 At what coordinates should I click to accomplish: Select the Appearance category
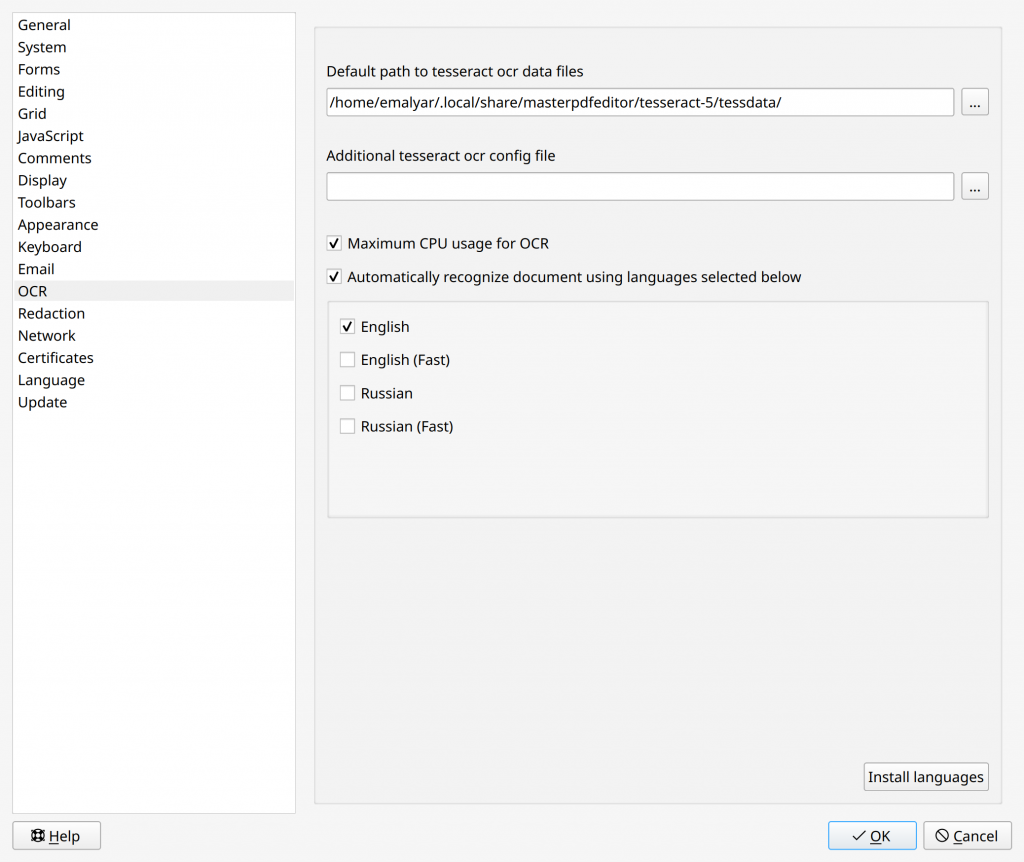pyautogui.click(x=58, y=225)
